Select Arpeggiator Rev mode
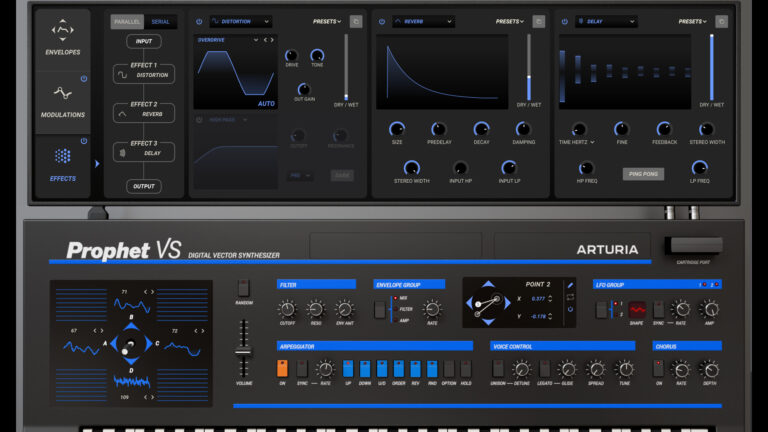This screenshot has height=432, width=768. pyautogui.click(x=415, y=368)
